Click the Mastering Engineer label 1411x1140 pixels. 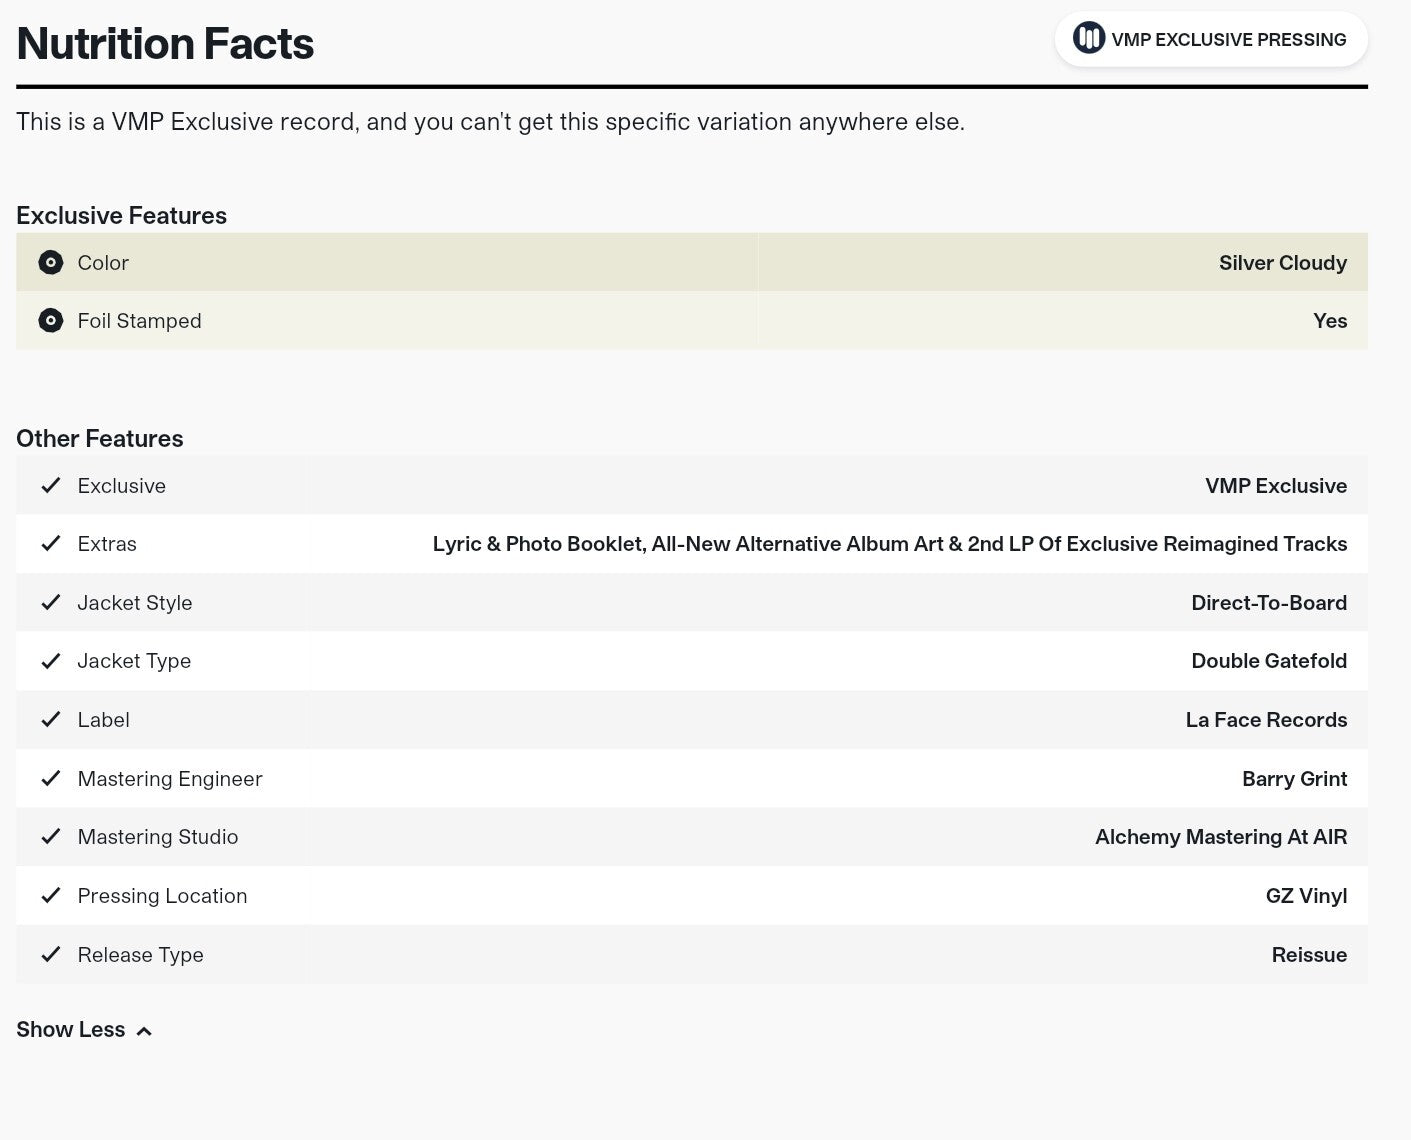pyautogui.click(x=170, y=779)
